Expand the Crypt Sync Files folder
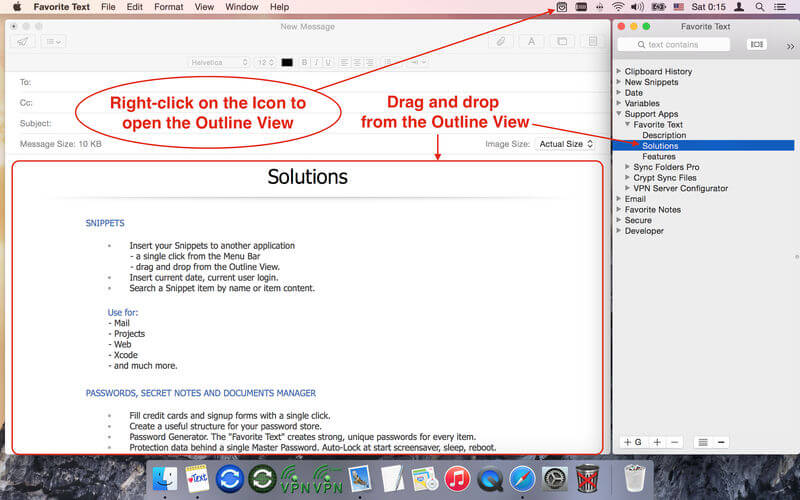This screenshot has width=800, height=500. coord(628,178)
